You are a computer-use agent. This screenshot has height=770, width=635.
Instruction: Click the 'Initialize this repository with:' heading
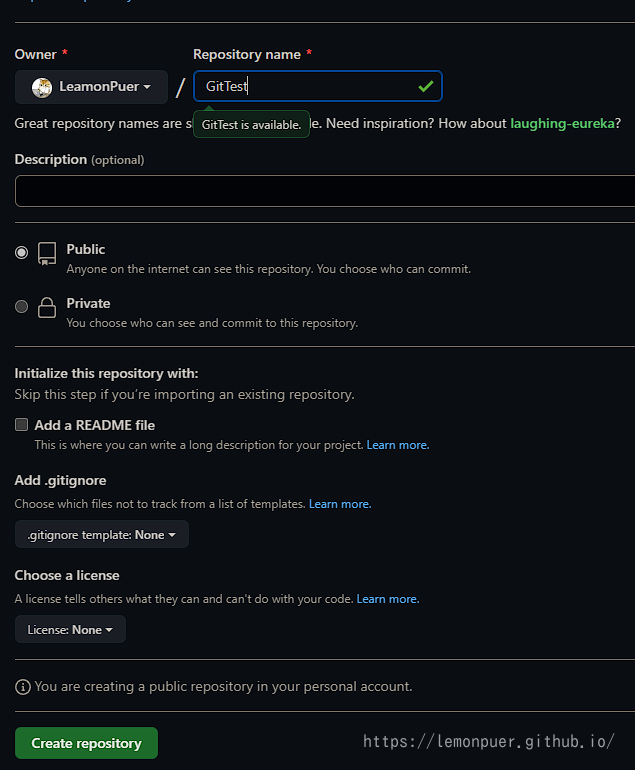(x=107, y=373)
